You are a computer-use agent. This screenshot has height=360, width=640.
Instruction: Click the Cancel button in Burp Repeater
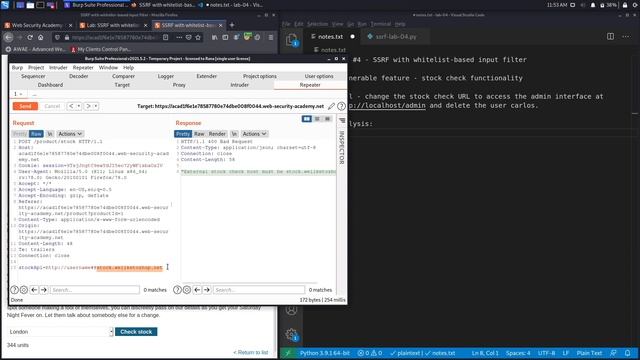click(x=52, y=106)
